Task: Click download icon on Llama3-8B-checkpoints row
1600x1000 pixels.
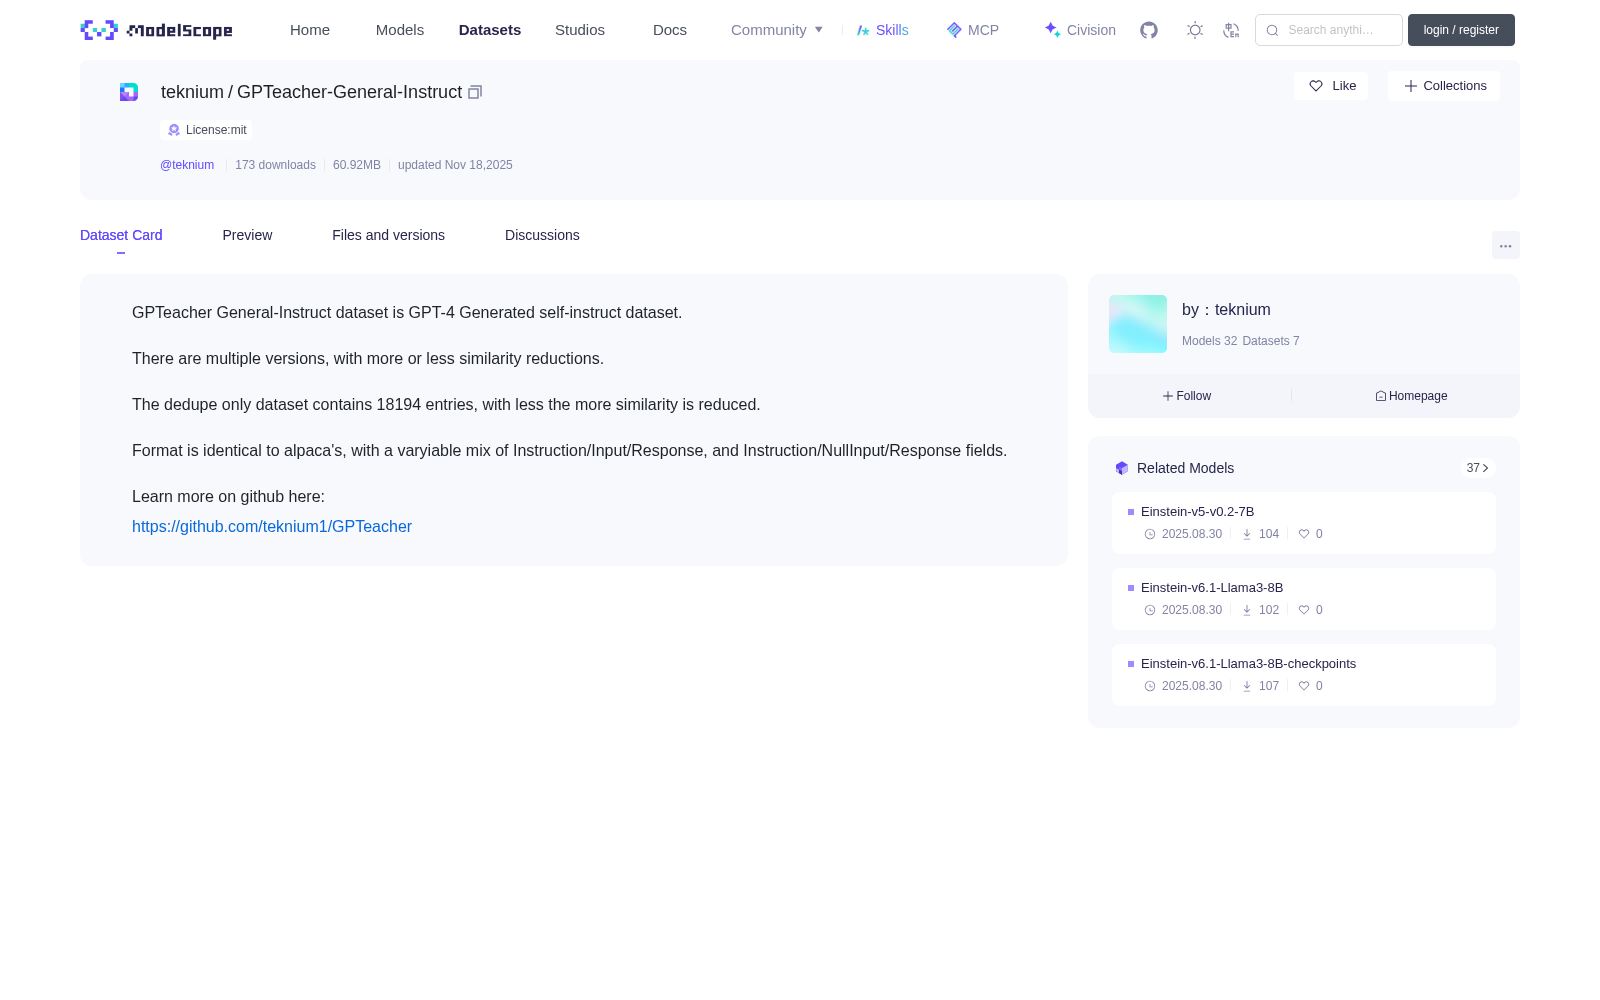Action: [x=1247, y=686]
